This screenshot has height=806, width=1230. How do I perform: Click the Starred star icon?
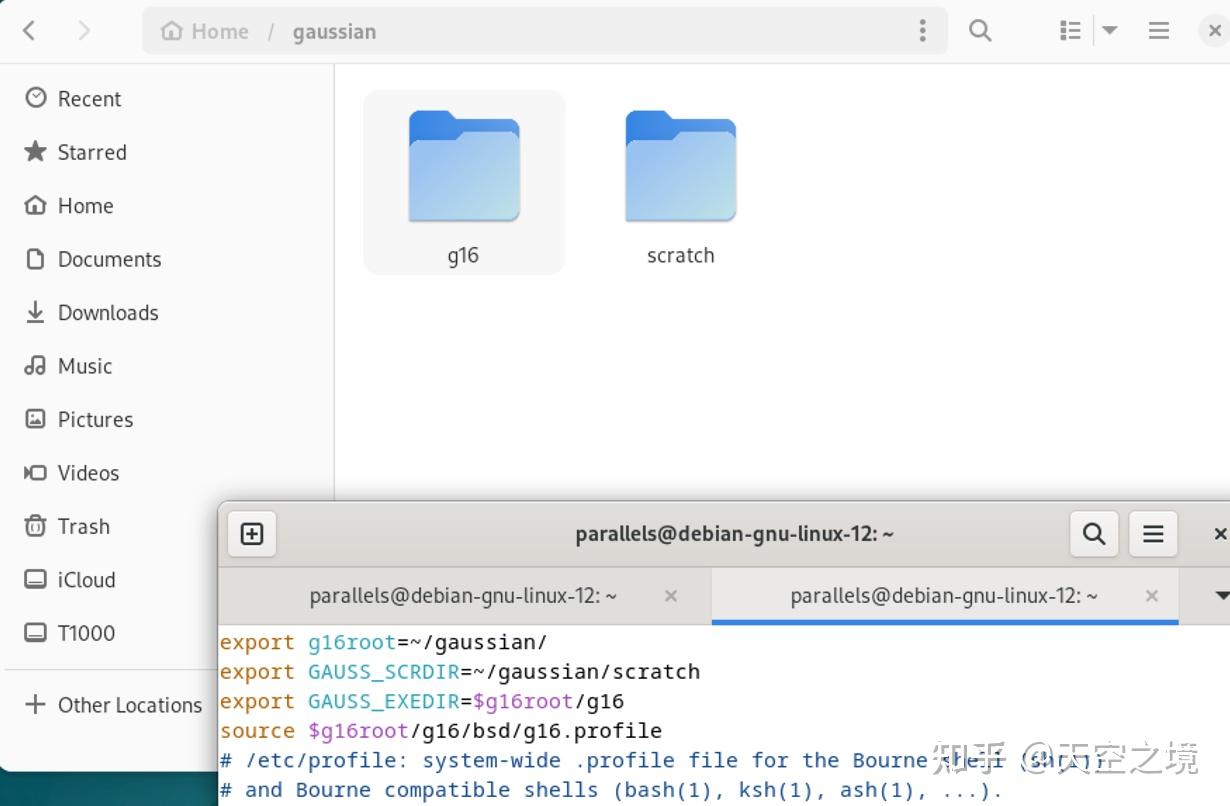(x=36, y=151)
